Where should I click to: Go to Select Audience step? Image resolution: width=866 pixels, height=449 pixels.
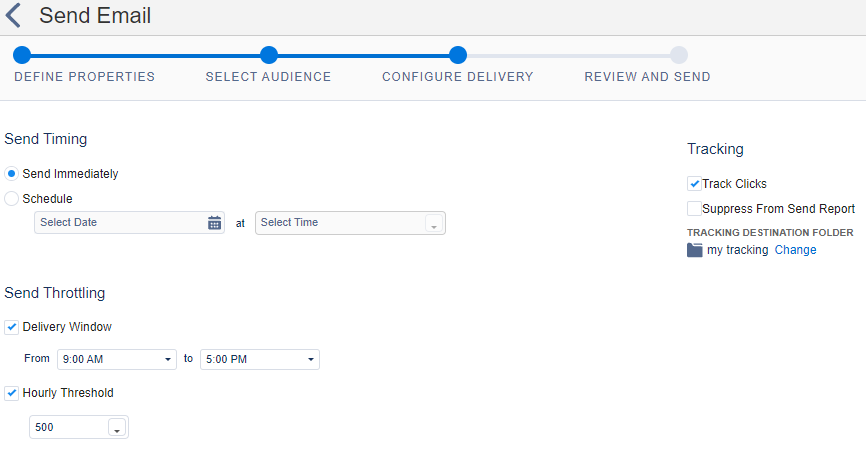click(x=268, y=77)
